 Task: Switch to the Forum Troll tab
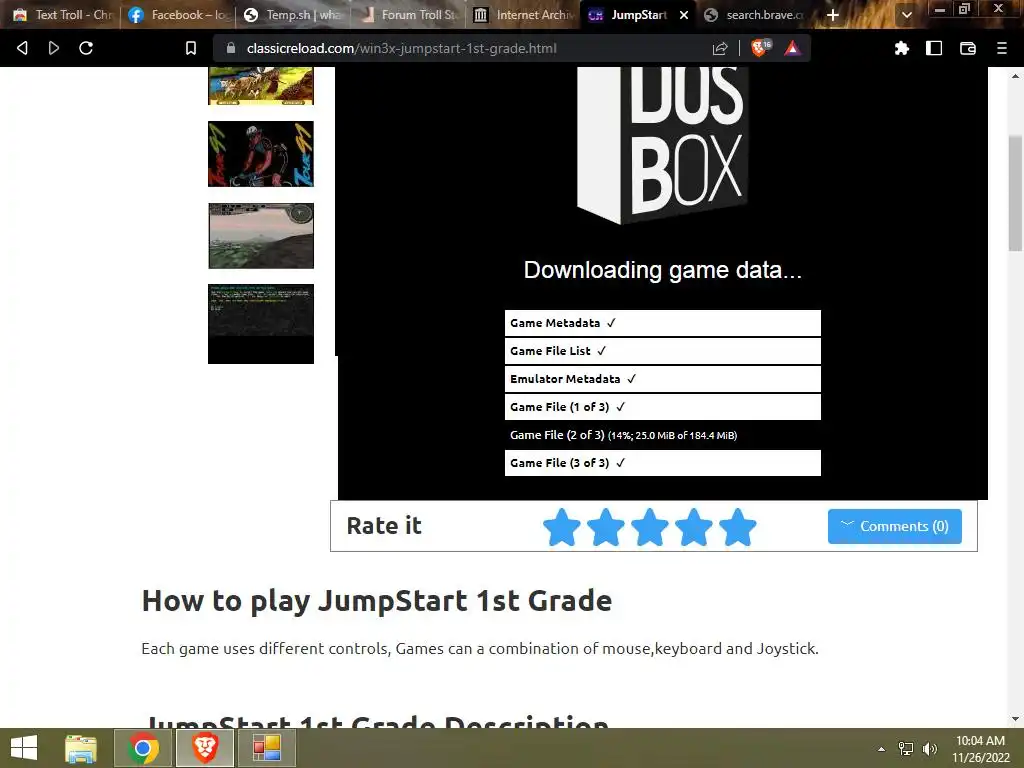[x=409, y=14]
